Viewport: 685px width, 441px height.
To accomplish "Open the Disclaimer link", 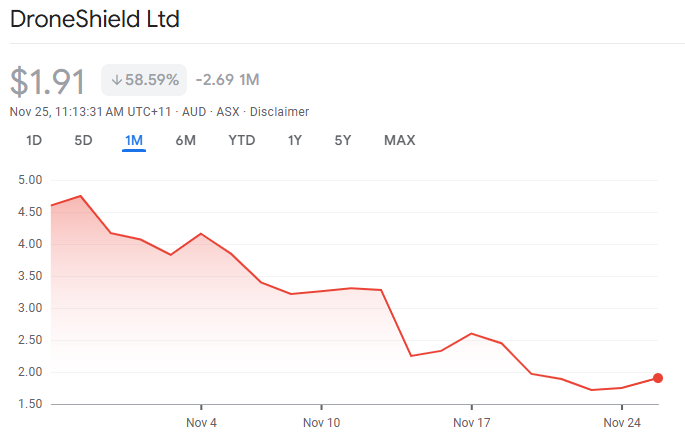I will click(x=279, y=112).
